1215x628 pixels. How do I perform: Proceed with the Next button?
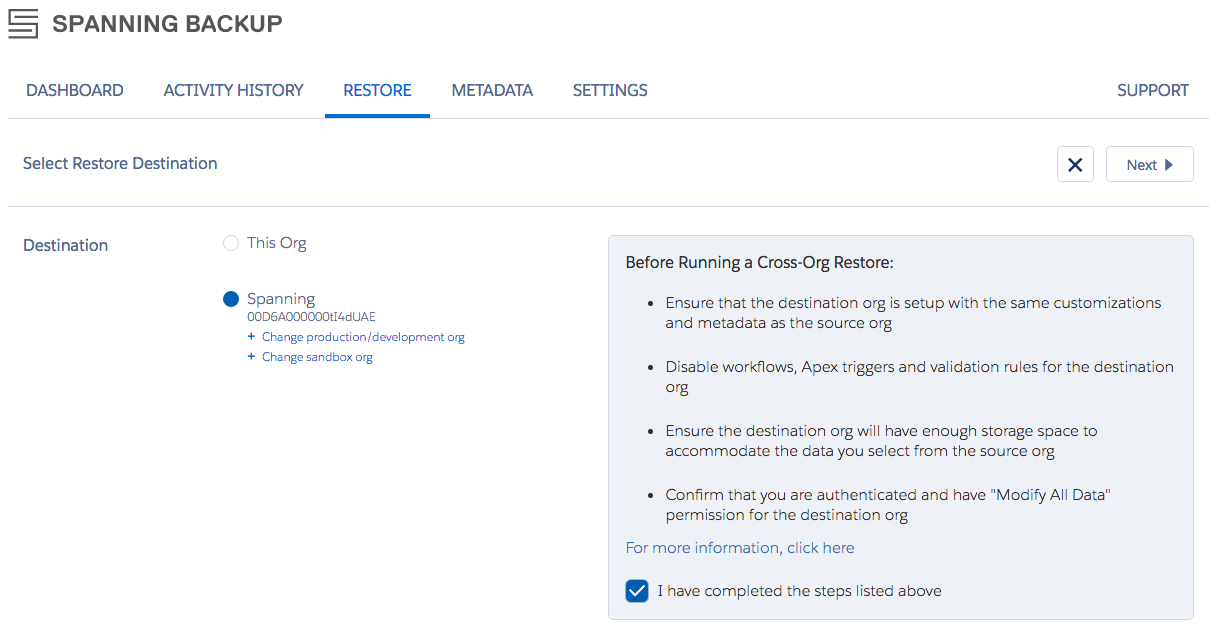coord(1150,164)
